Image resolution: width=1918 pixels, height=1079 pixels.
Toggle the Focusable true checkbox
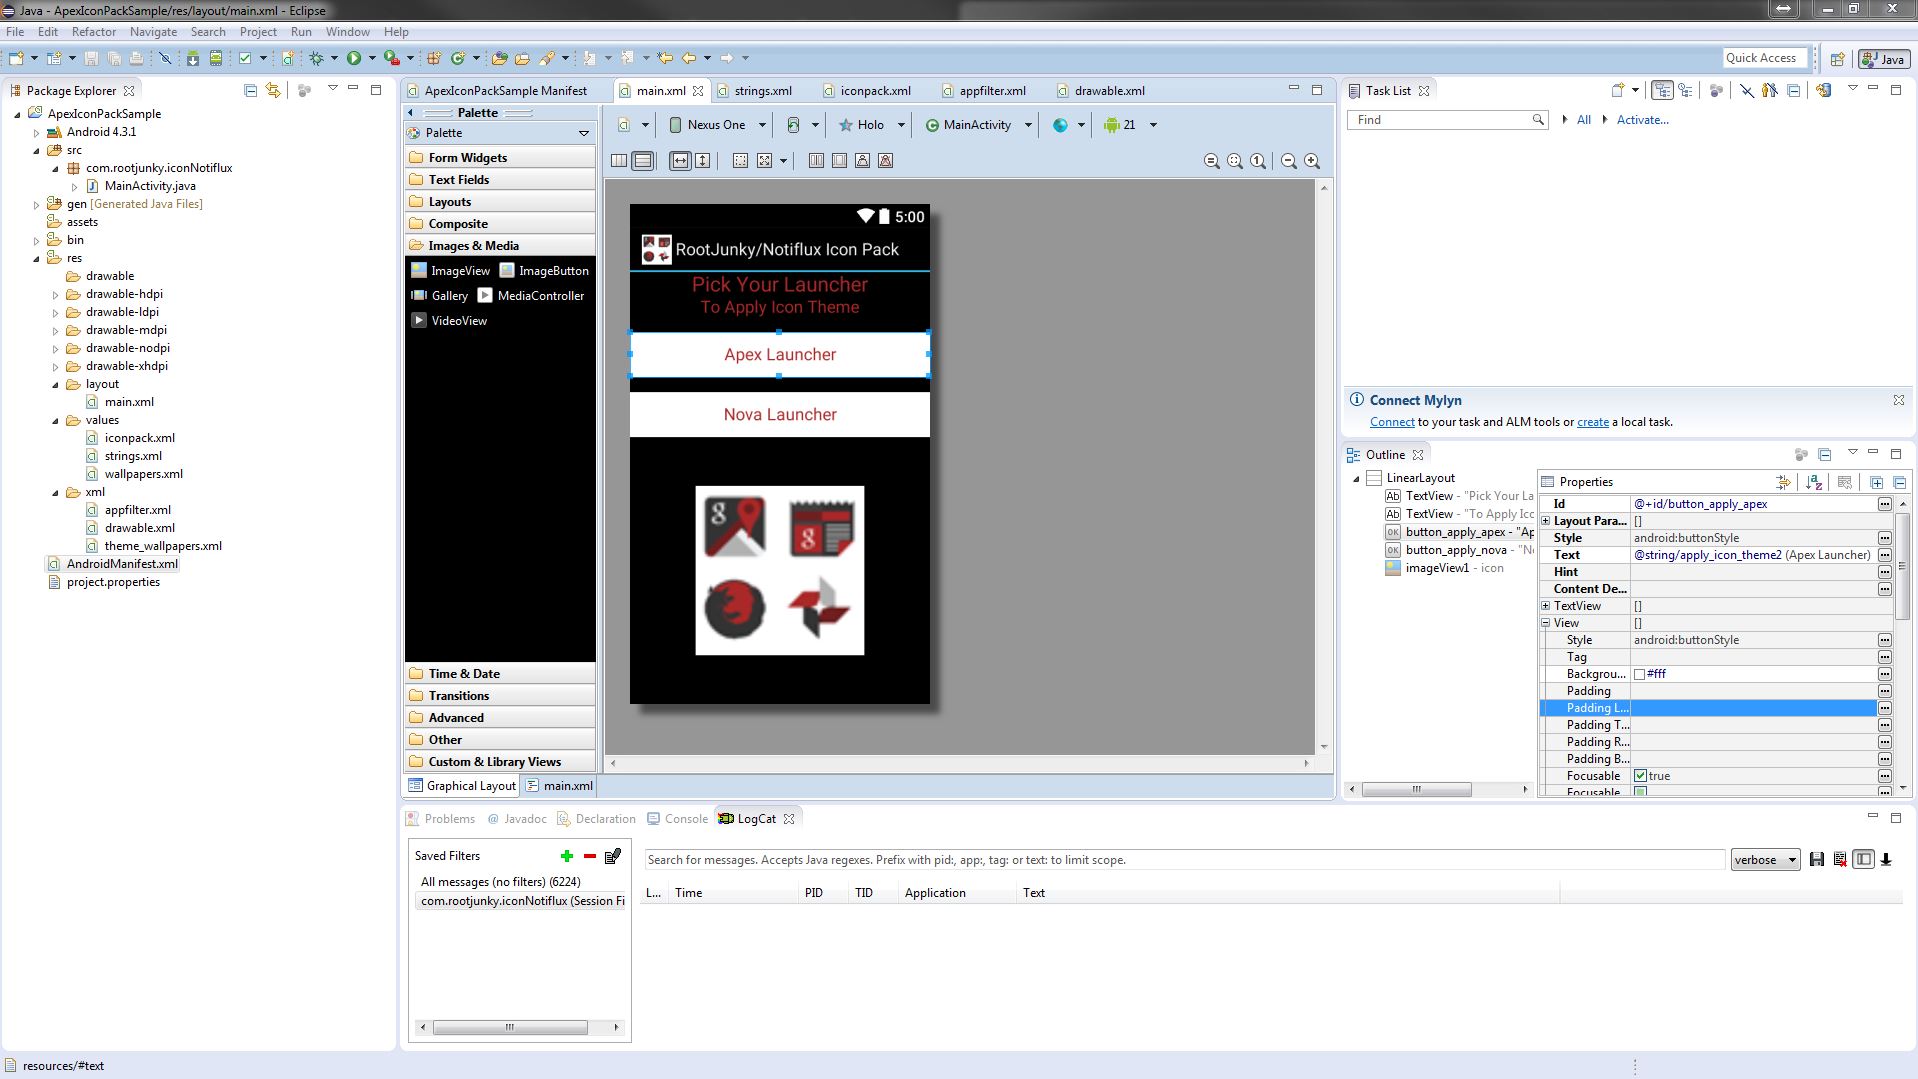click(1640, 776)
